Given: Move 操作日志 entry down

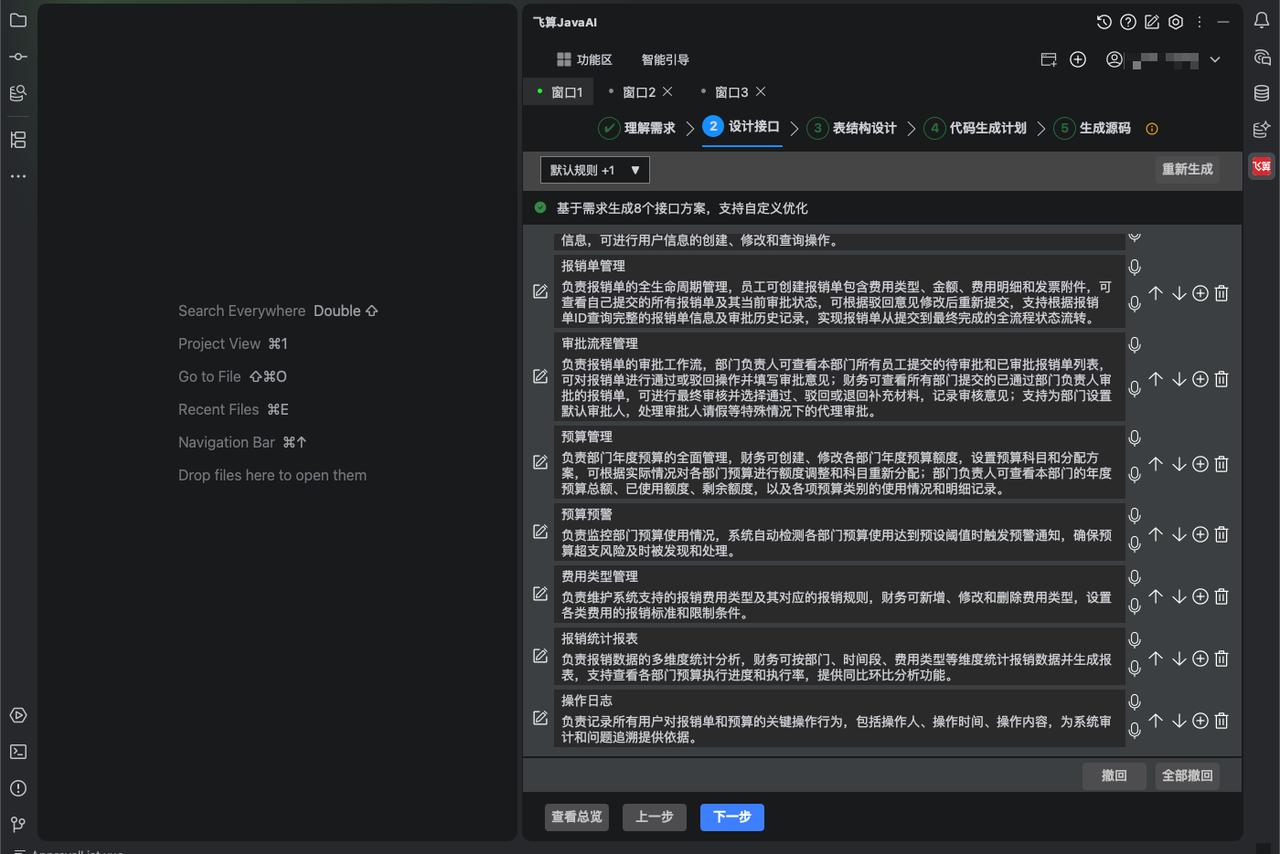Looking at the screenshot, I should 1179,721.
